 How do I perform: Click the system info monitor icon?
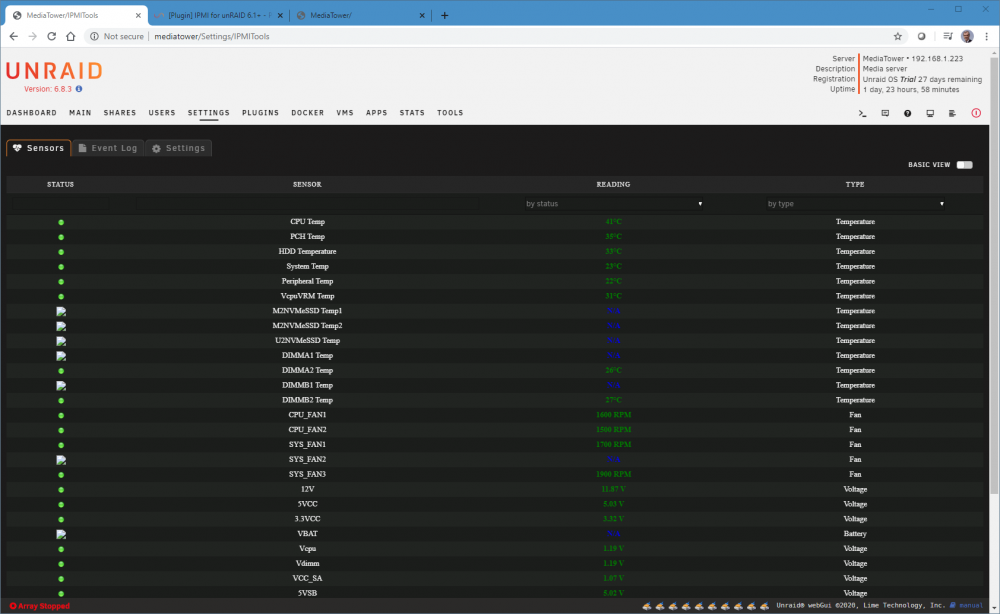point(930,113)
